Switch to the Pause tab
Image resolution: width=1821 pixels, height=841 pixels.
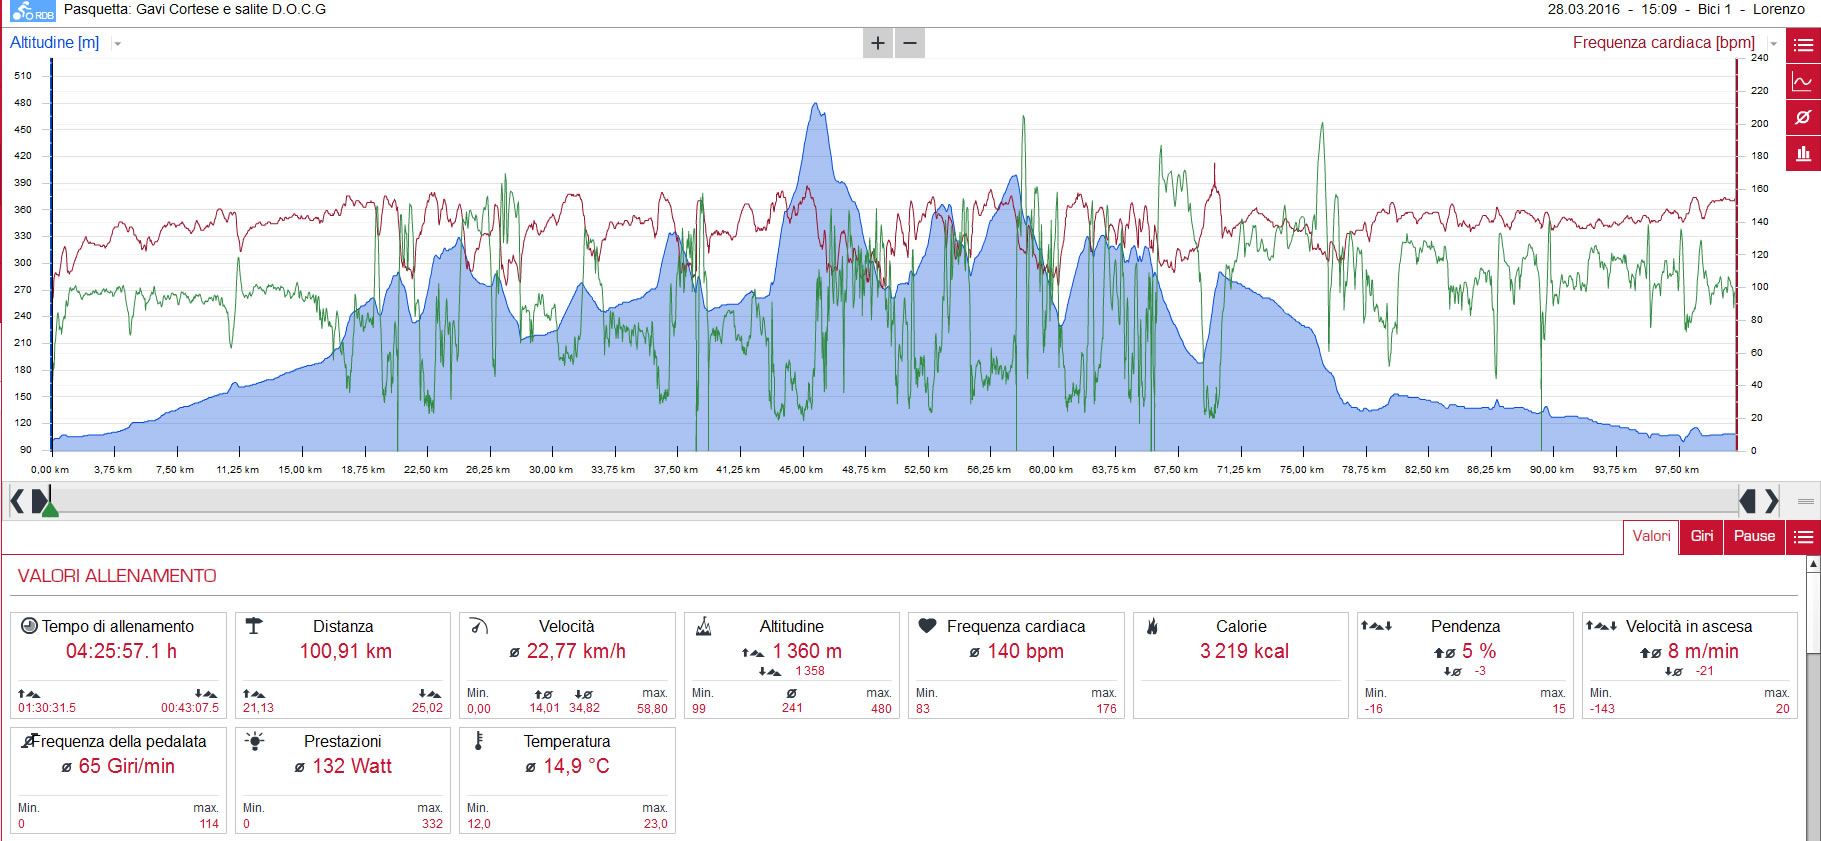[1755, 537]
